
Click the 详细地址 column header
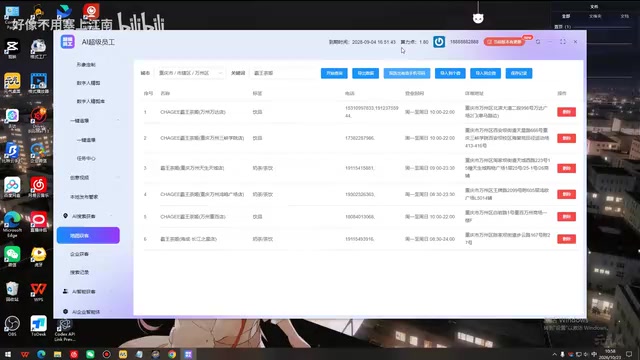tap(474, 93)
